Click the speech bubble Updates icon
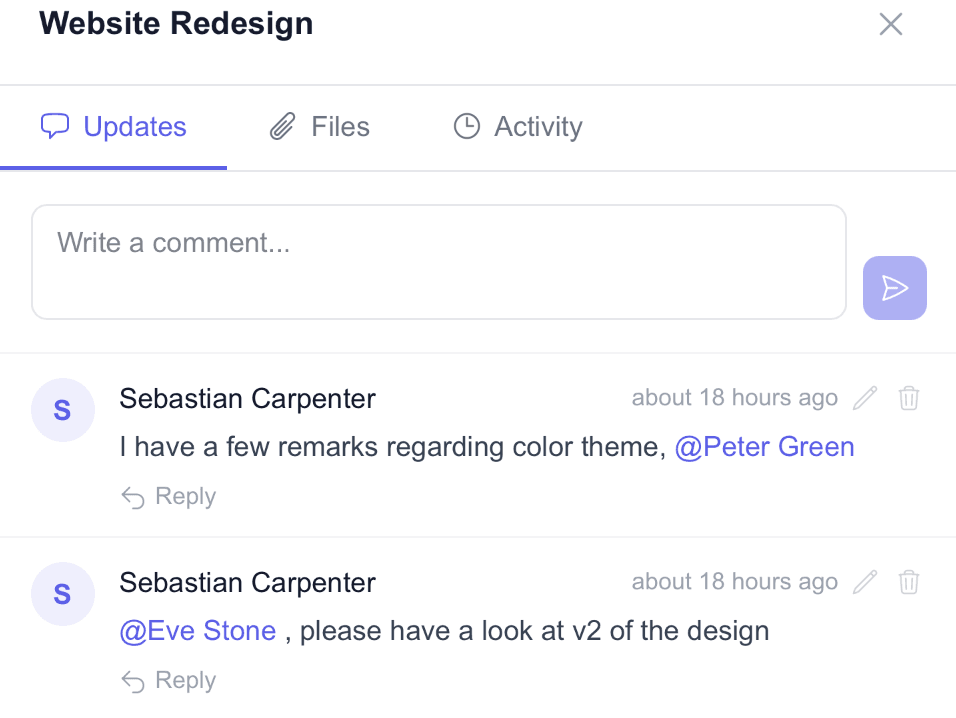956x718 pixels. point(55,127)
